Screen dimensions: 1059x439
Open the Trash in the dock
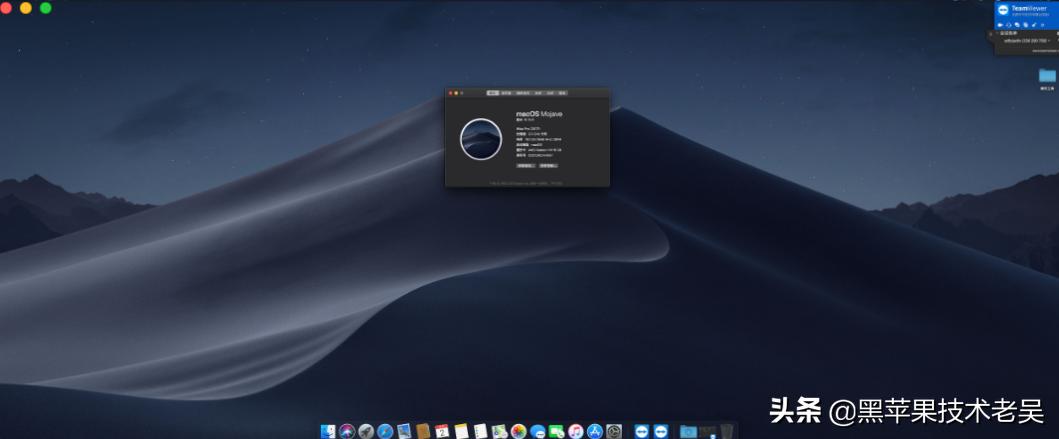tap(726, 431)
